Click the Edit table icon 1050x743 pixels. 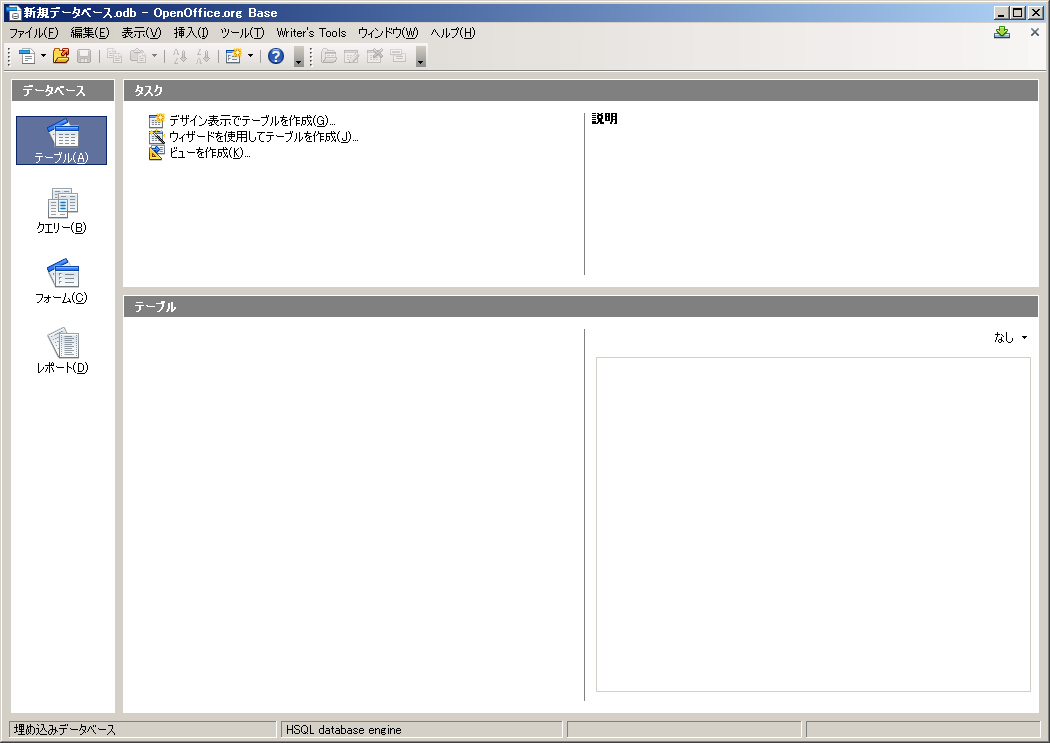point(352,56)
